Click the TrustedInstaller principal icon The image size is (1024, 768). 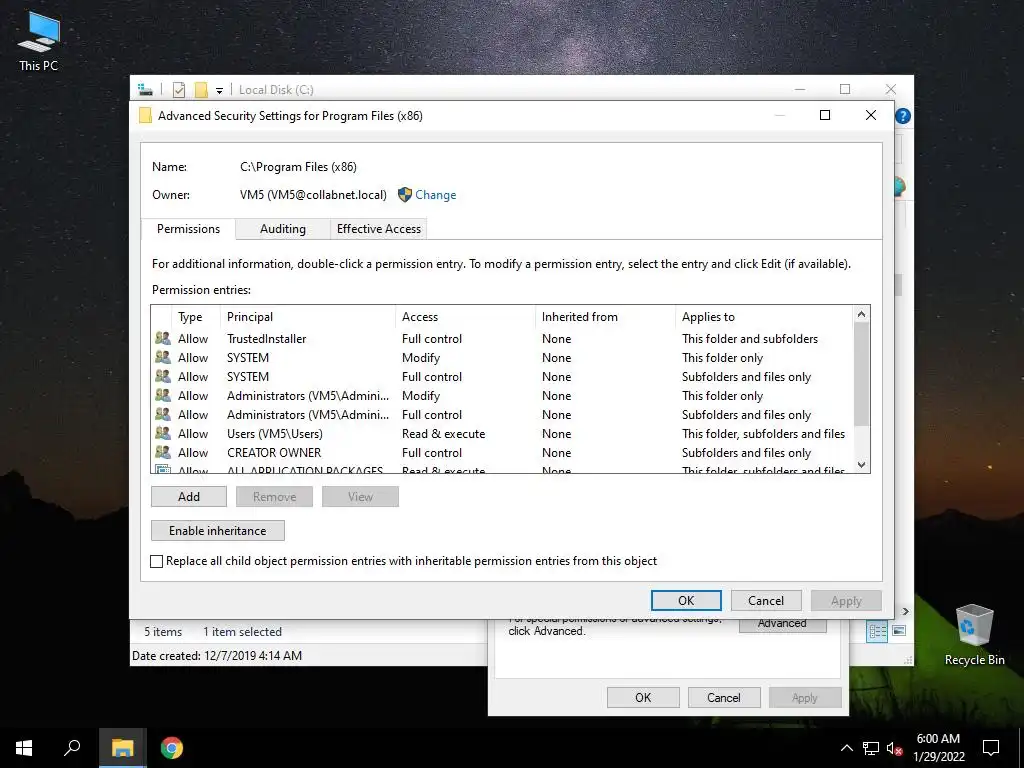(x=163, y=338)
